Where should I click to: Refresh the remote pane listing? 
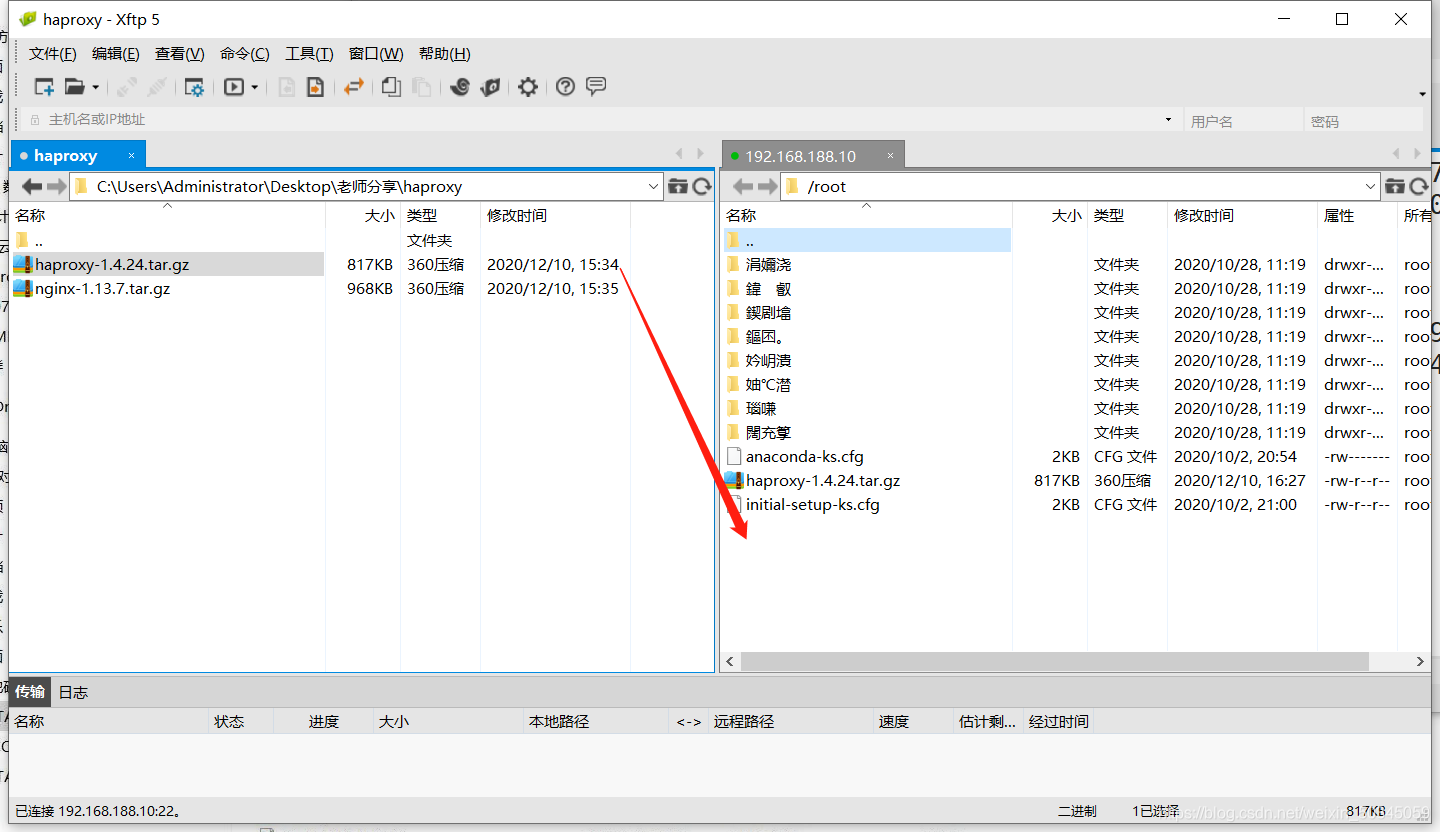pos(1419,186)
